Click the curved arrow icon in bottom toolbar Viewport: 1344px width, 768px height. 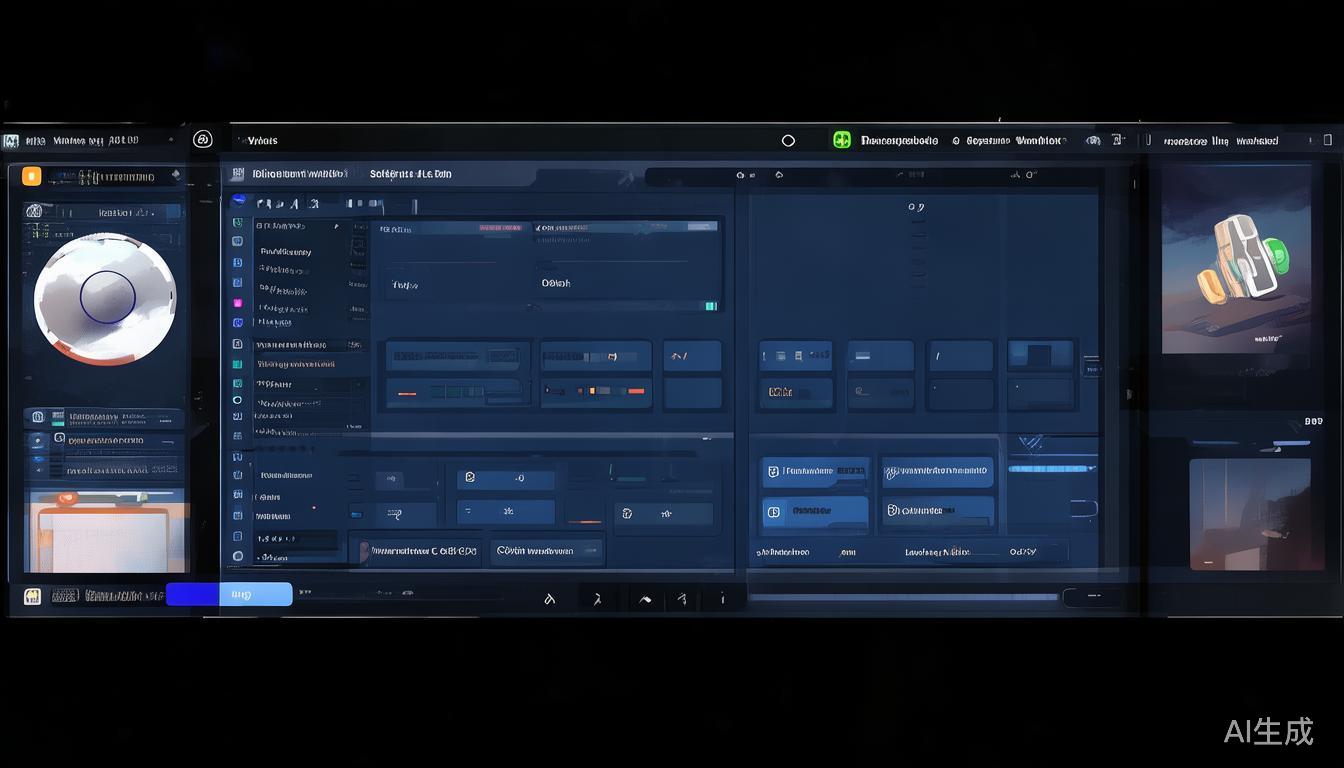645,599
